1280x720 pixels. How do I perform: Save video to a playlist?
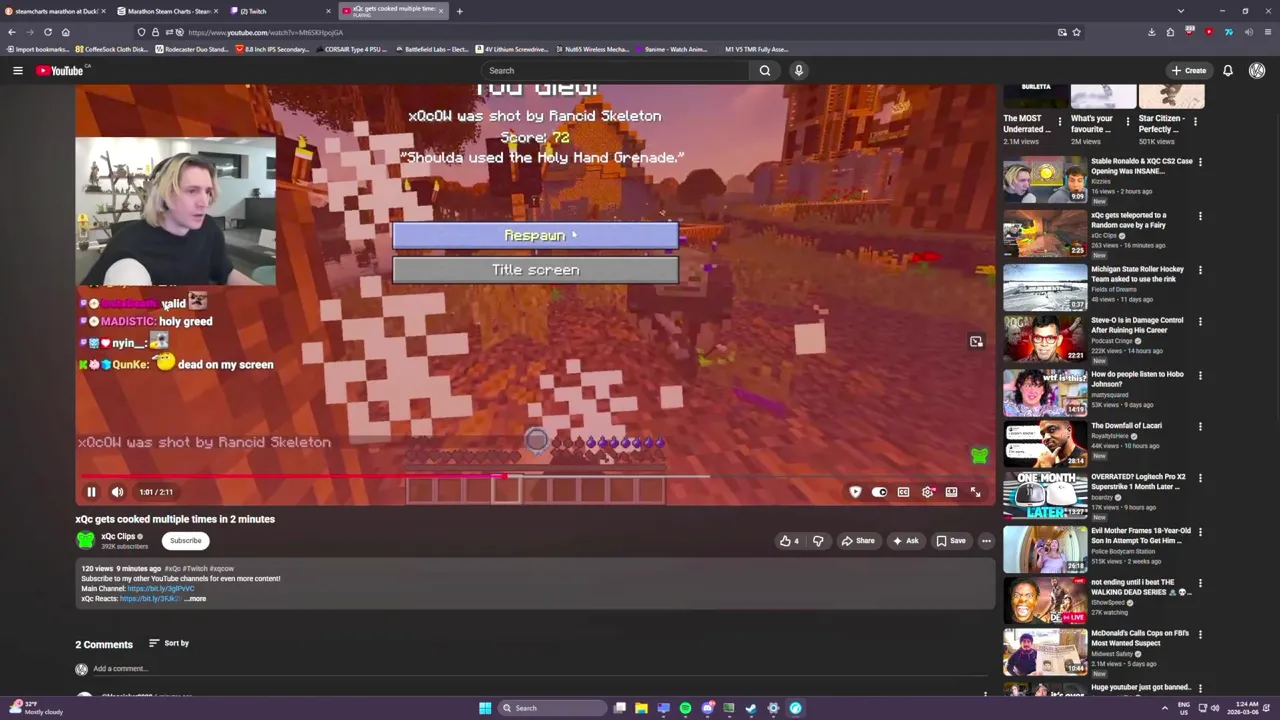(950, 541)
